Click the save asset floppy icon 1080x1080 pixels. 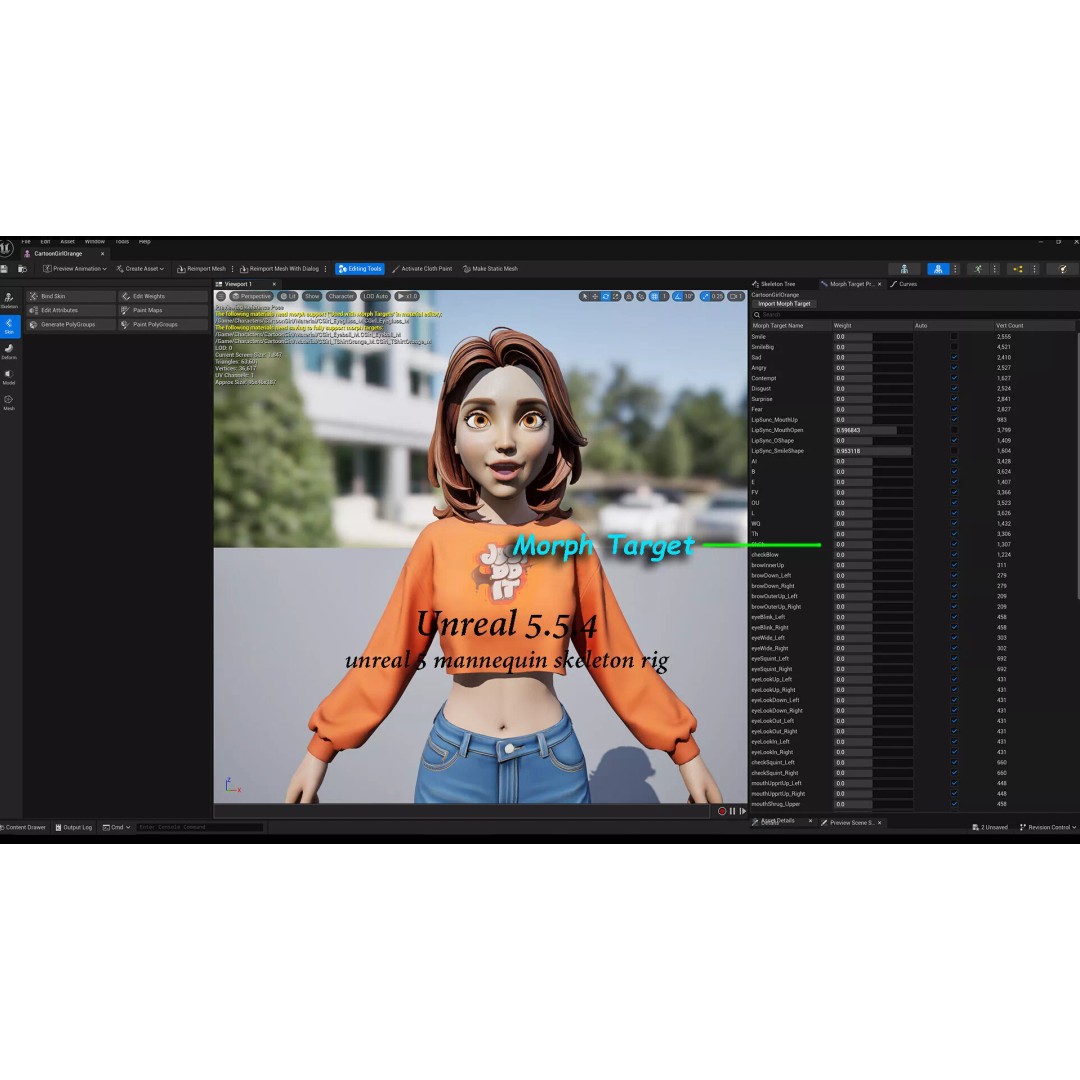pos(5,269)
